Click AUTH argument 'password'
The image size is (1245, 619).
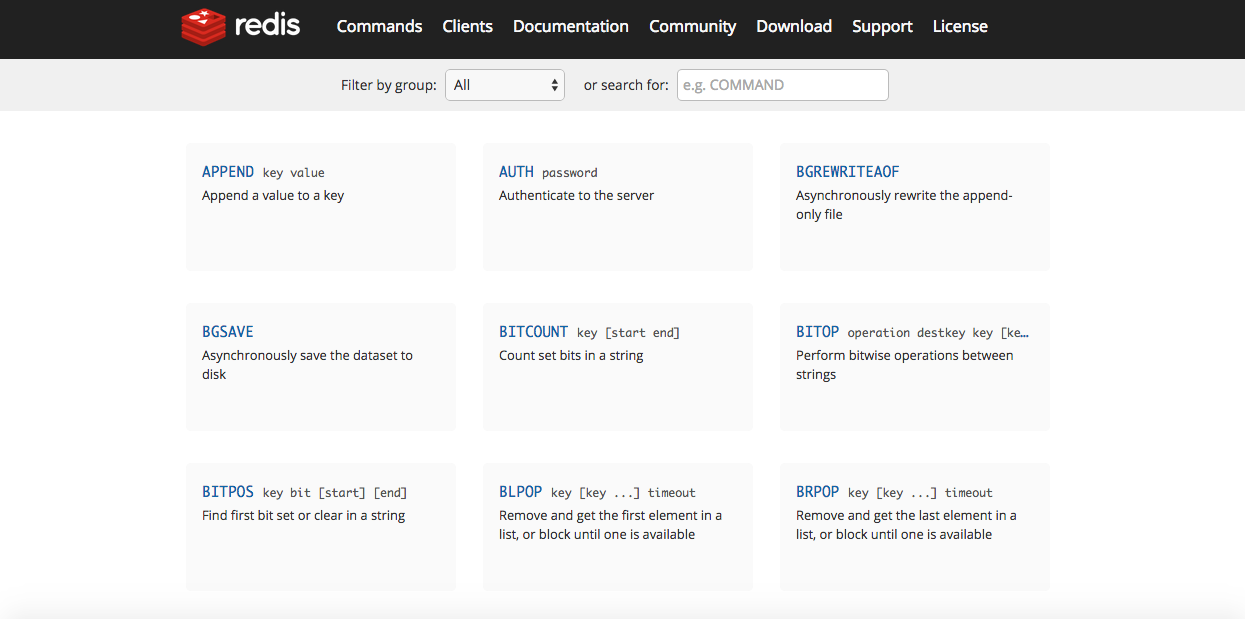pyautogui.click(x=570, y=173)
